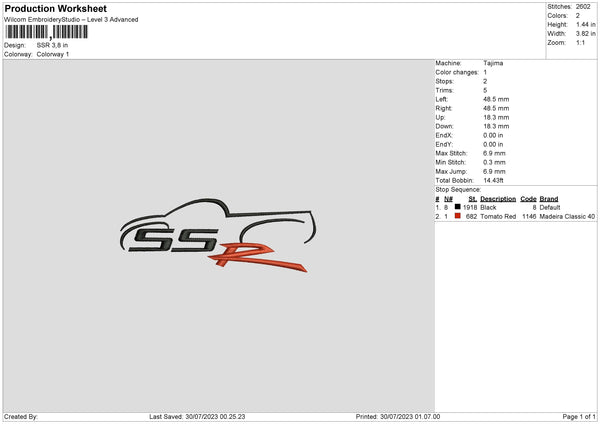Click the Colors value 2
Image resolution: width=600 pixels, height=424 pixels.
578,16
